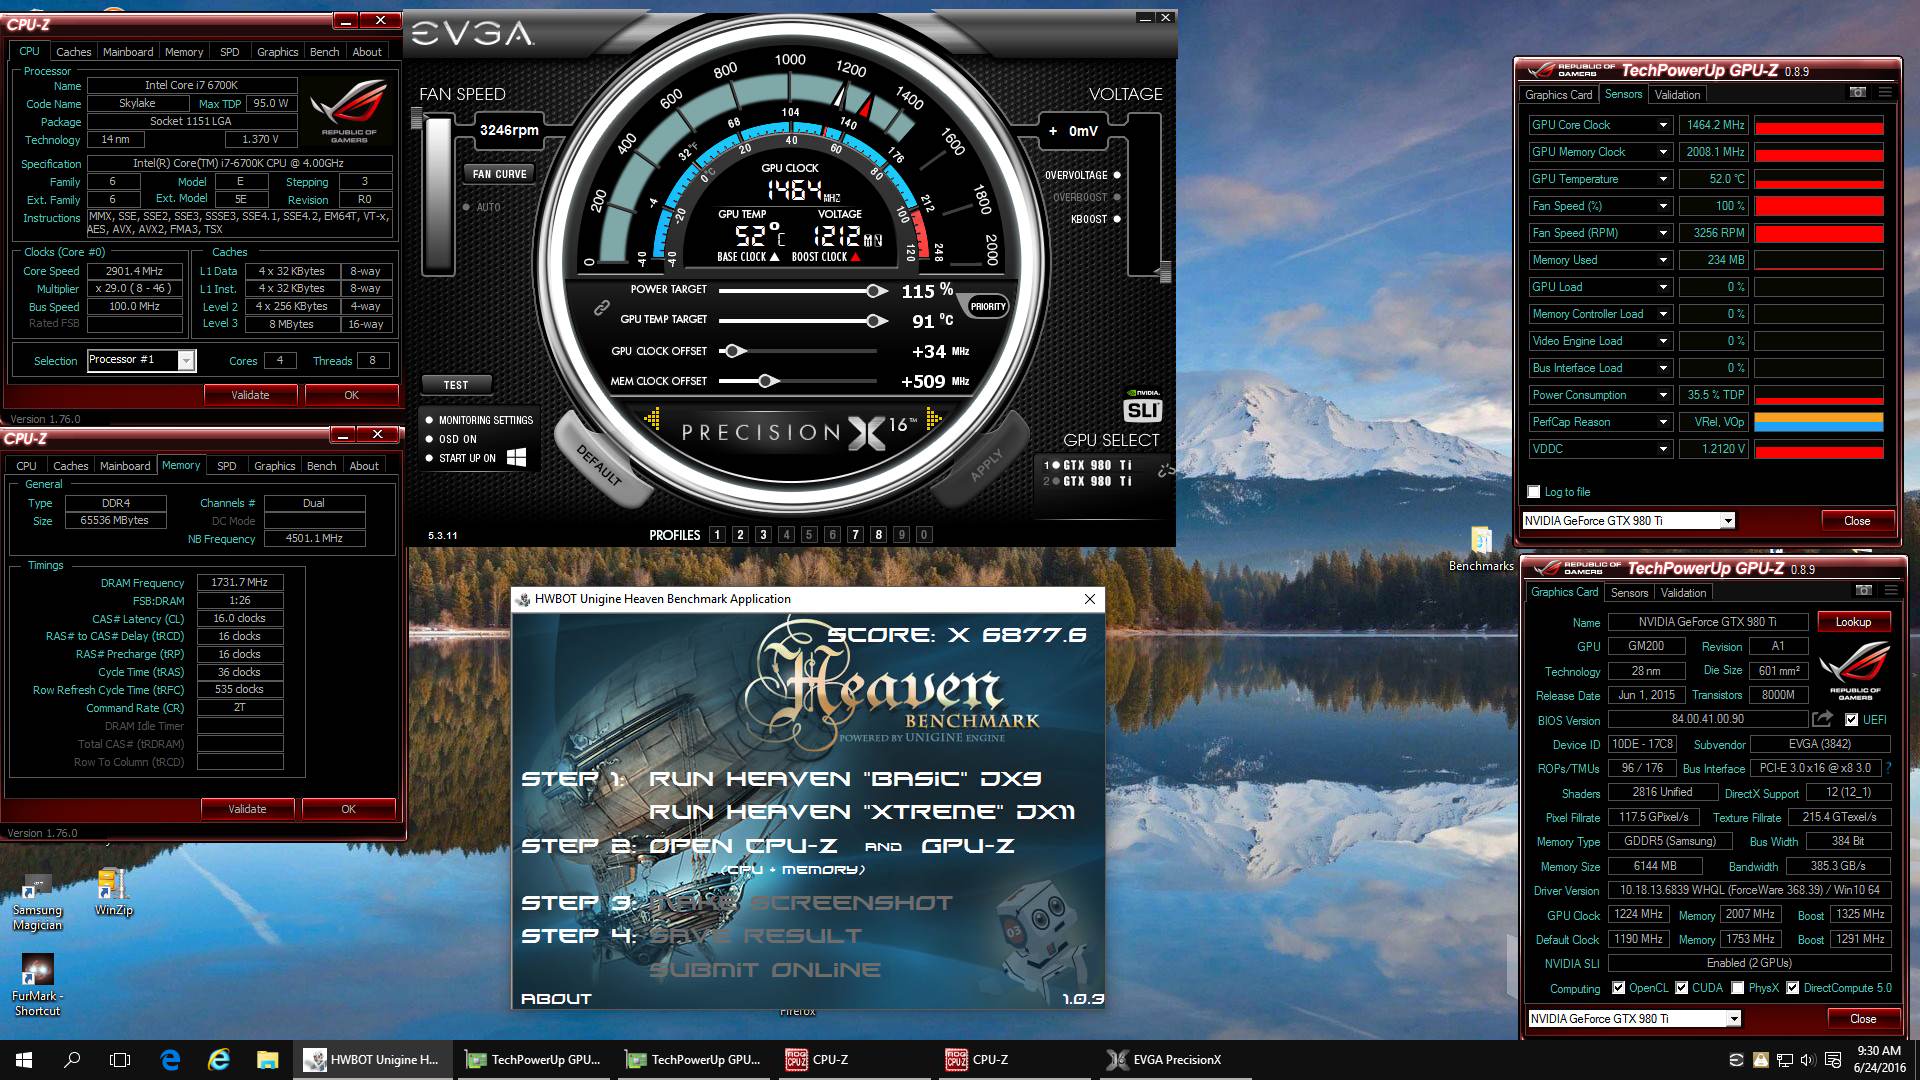
Task: Open the Samsung Magician desktop shortcut
Action: [37, 901]
